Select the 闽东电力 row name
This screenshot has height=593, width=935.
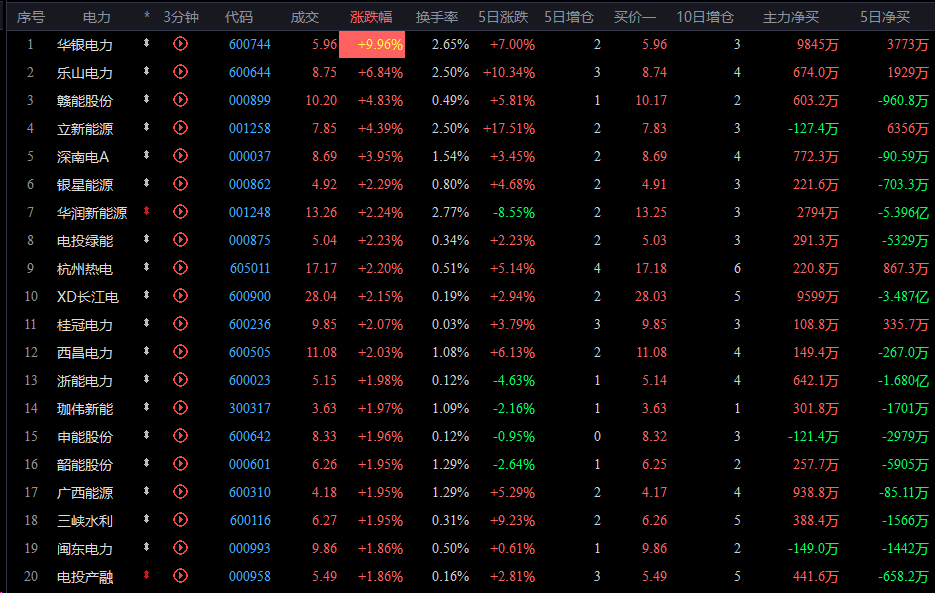(x=85, y=549)
